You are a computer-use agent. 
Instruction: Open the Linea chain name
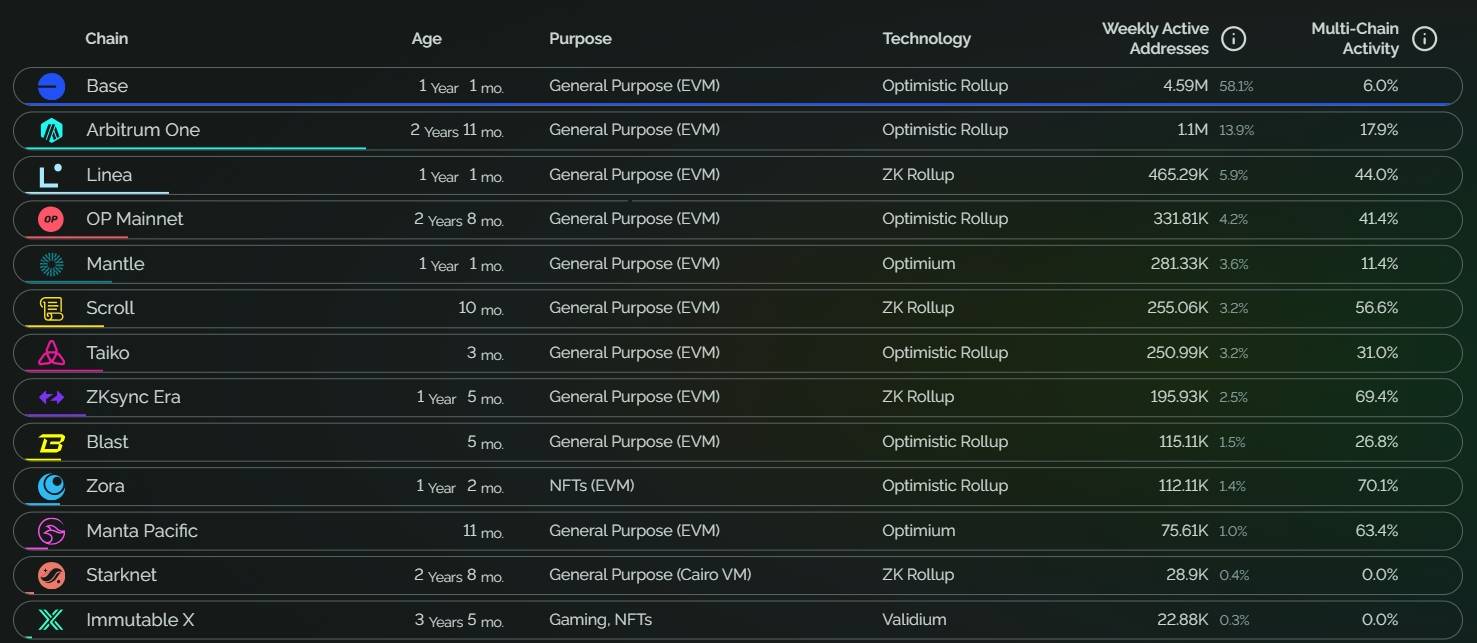tap(109, 175)
